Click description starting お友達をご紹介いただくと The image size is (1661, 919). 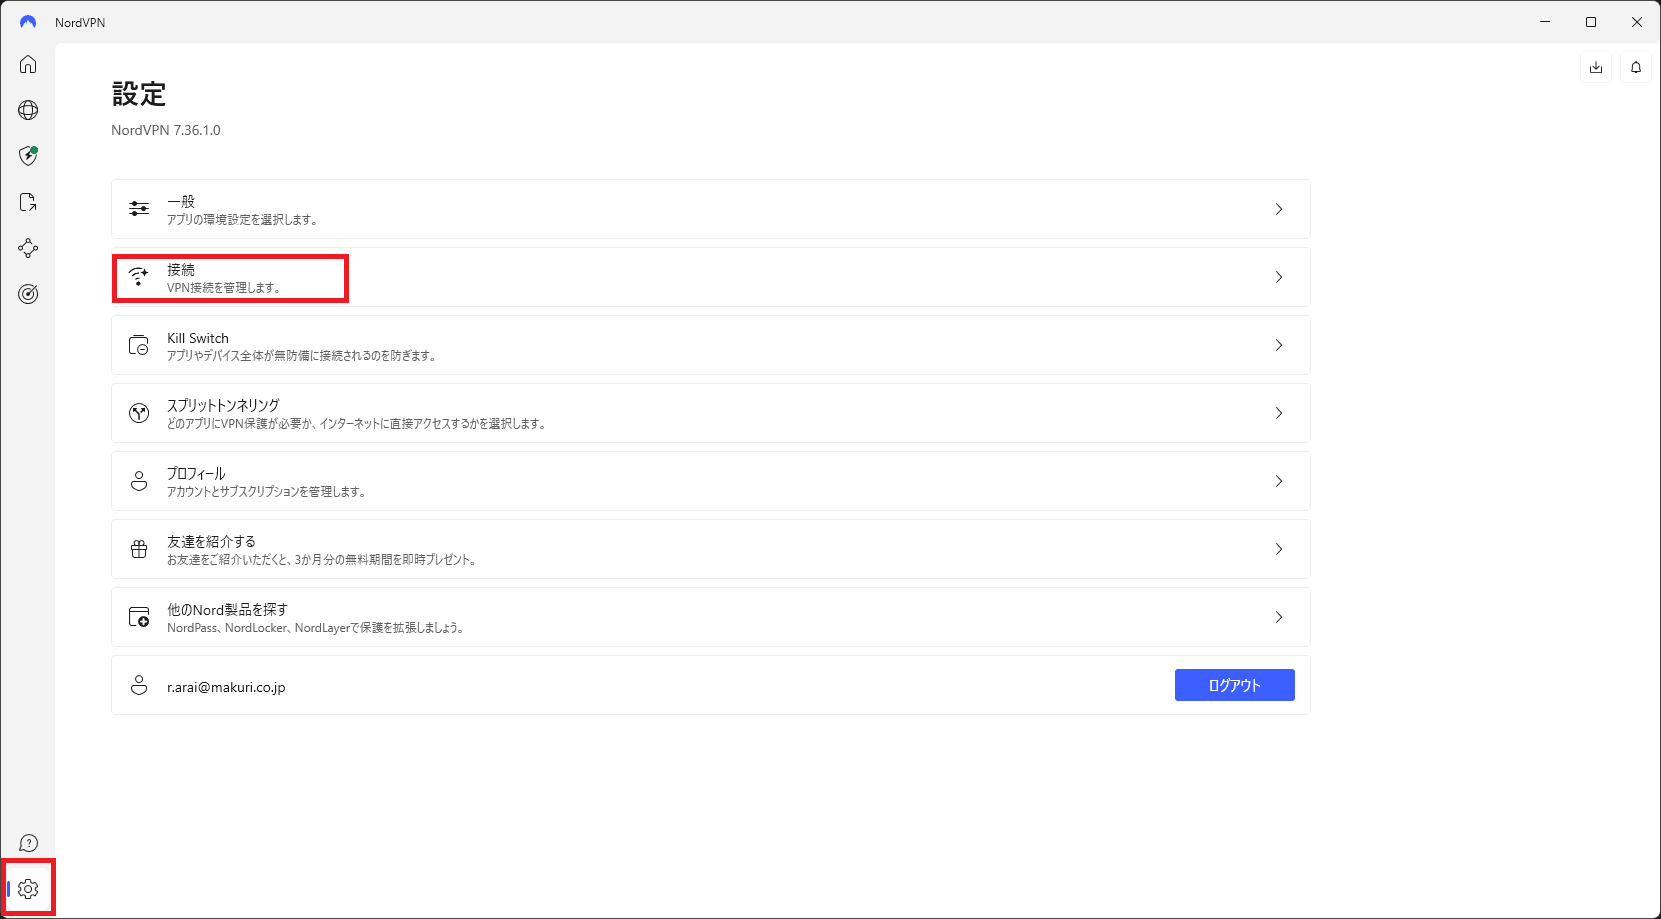tap(322, 560)
